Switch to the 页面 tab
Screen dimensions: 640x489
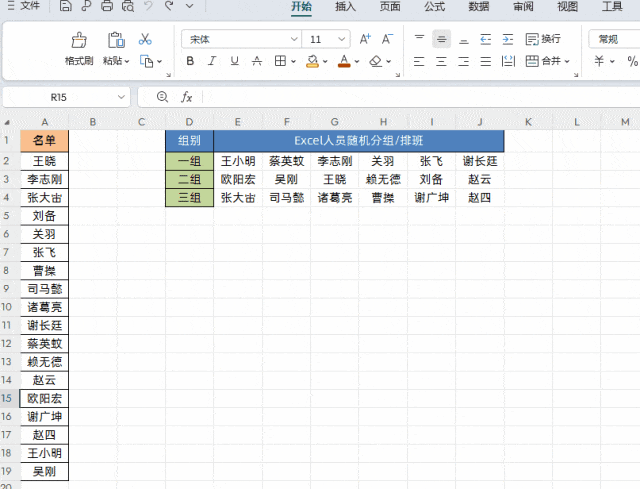click(x=390, y=6)
